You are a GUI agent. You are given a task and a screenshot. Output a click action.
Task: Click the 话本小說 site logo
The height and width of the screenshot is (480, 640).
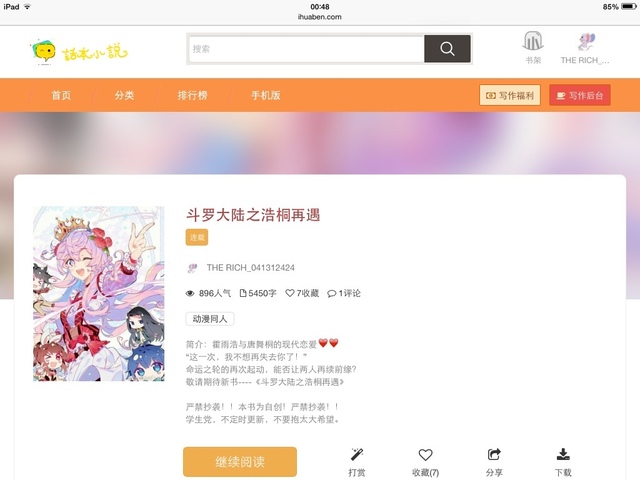click(x=79, y=51)
